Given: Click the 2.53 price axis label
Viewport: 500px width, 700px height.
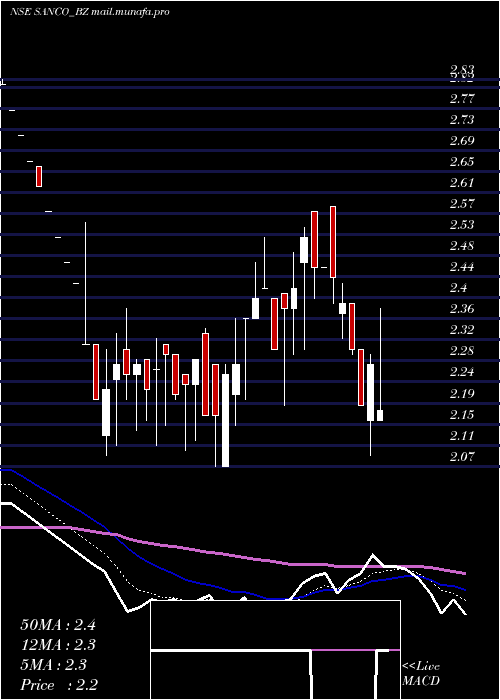Looking at the screenshot, I should click(x=462, y=225).
